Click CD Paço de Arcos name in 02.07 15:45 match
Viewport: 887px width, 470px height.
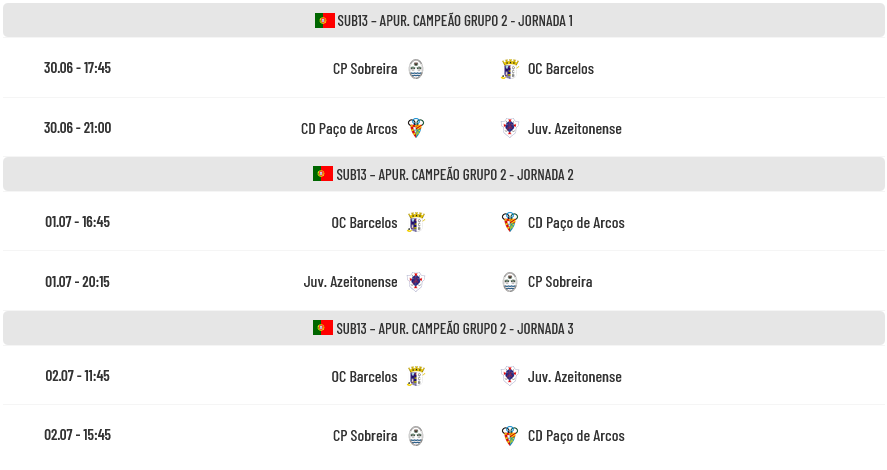pyautogui.click(x=576, y=436)
